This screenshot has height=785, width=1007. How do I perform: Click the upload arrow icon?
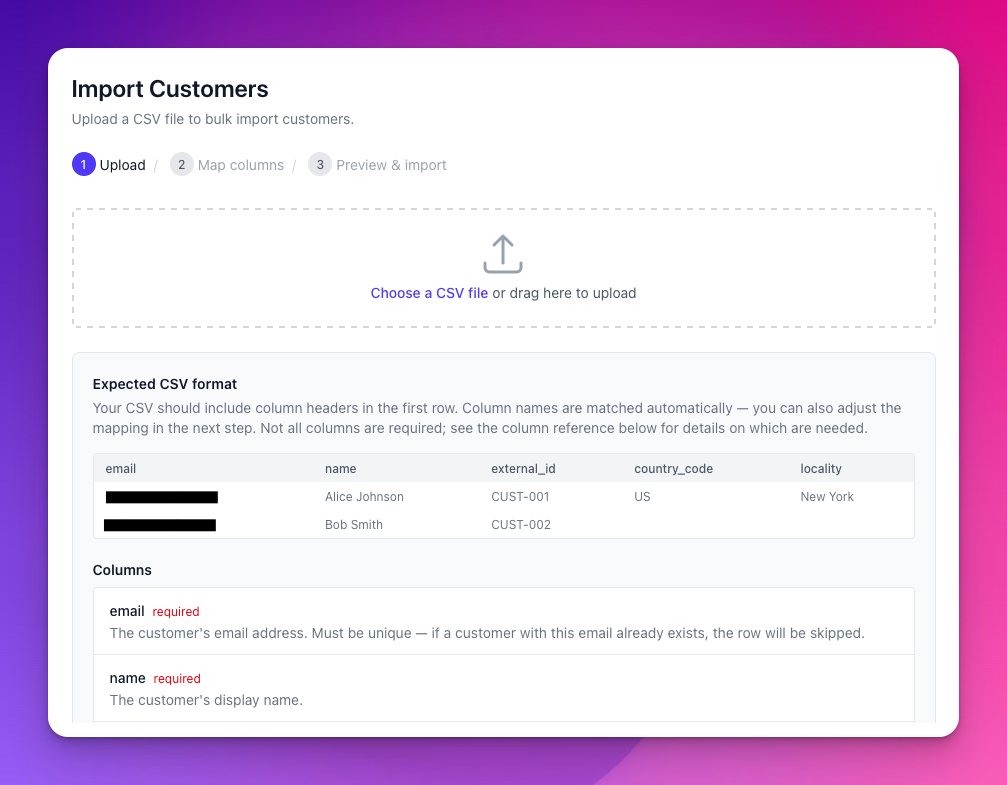point(503,254)
